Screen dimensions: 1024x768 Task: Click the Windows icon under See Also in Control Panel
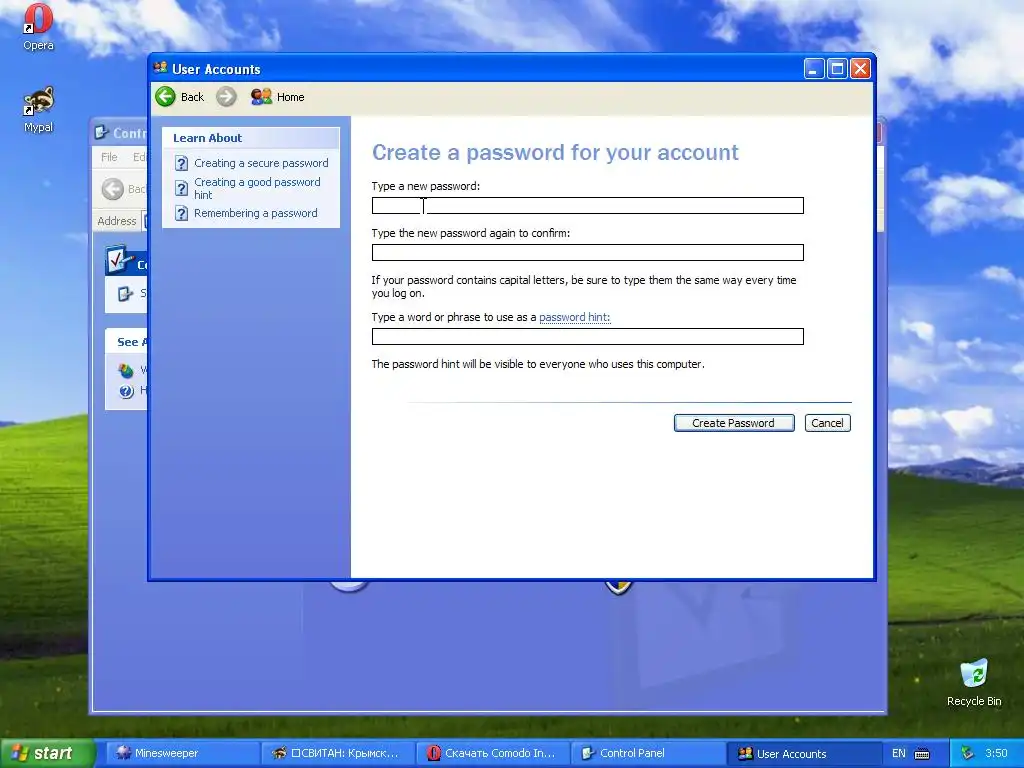point(126,371)
